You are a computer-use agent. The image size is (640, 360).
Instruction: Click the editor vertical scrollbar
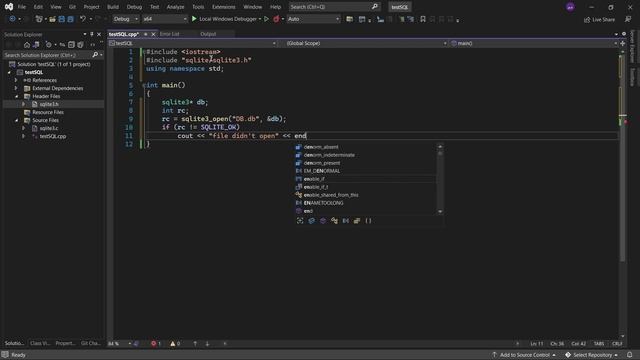tap(622, 194)
